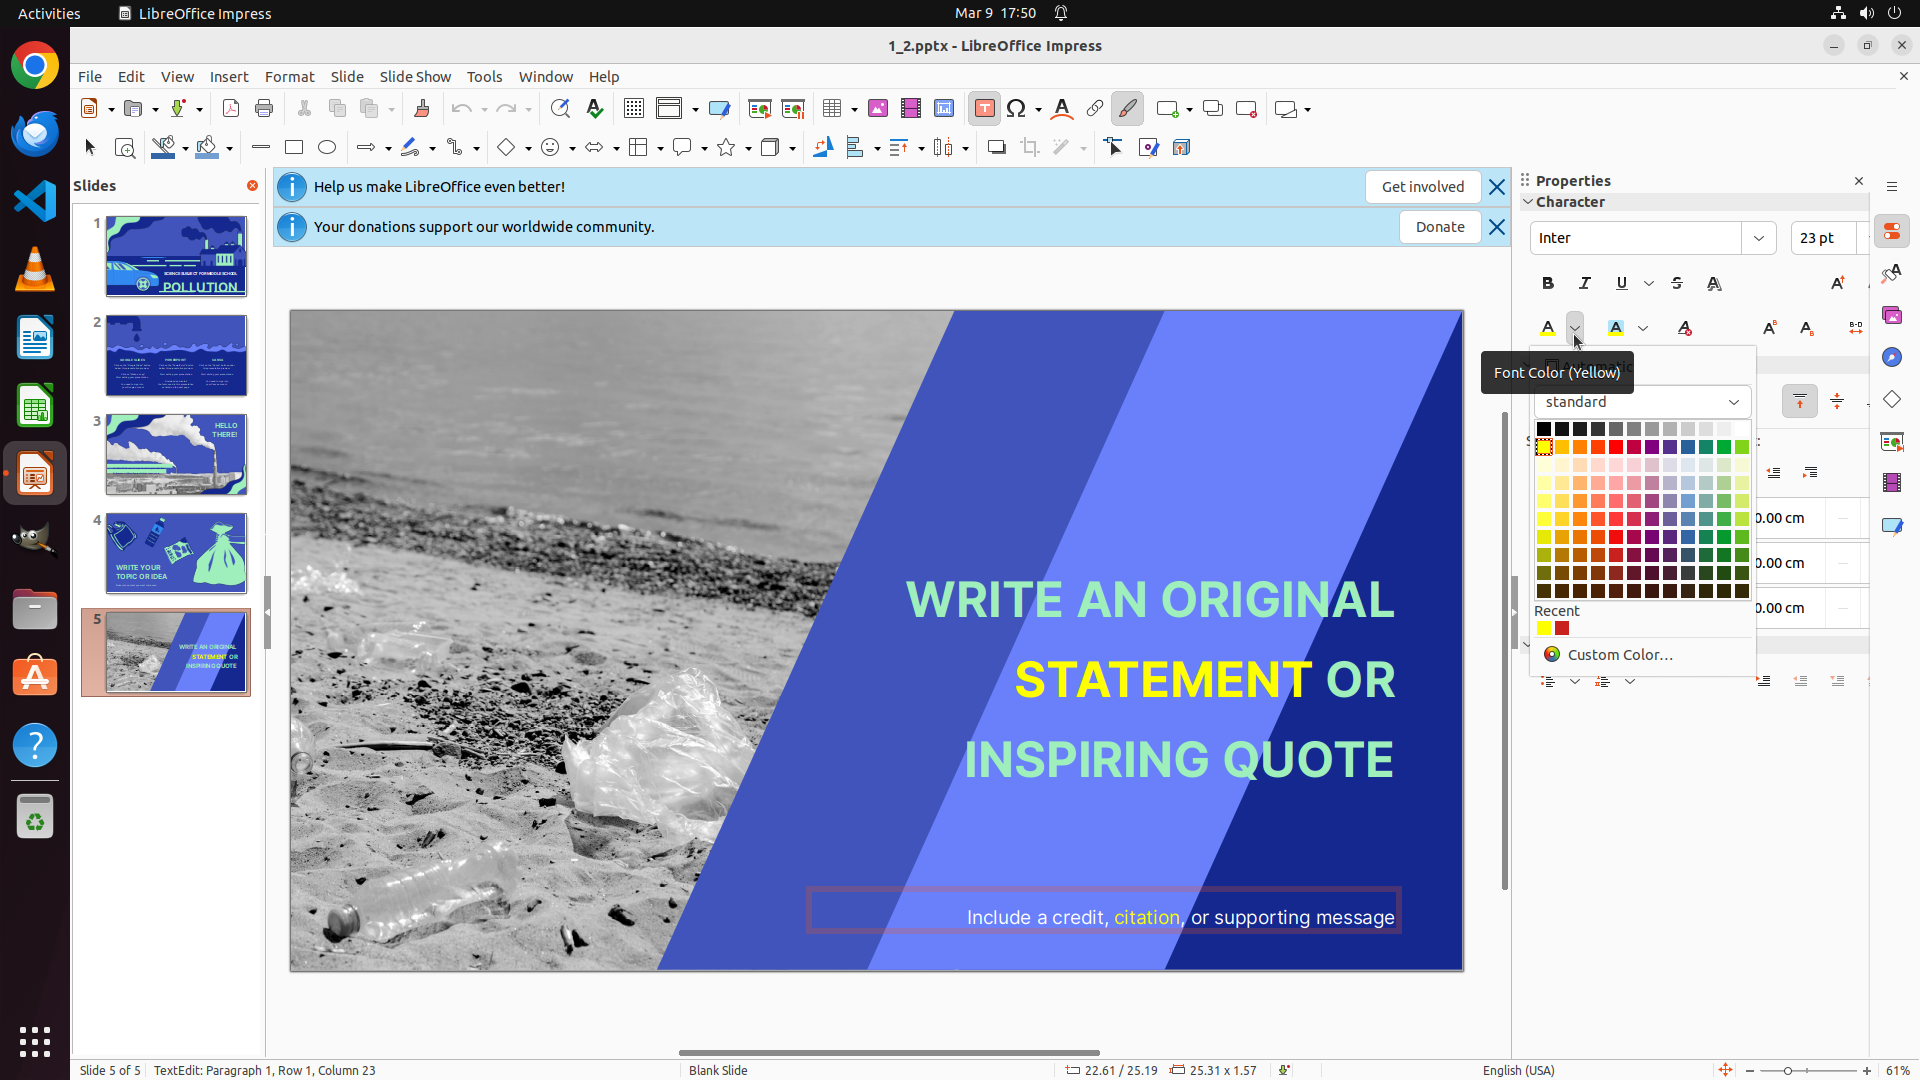Collapse the Character section
This screenshot has height=1080, width=1920.
click(1527, 202)
